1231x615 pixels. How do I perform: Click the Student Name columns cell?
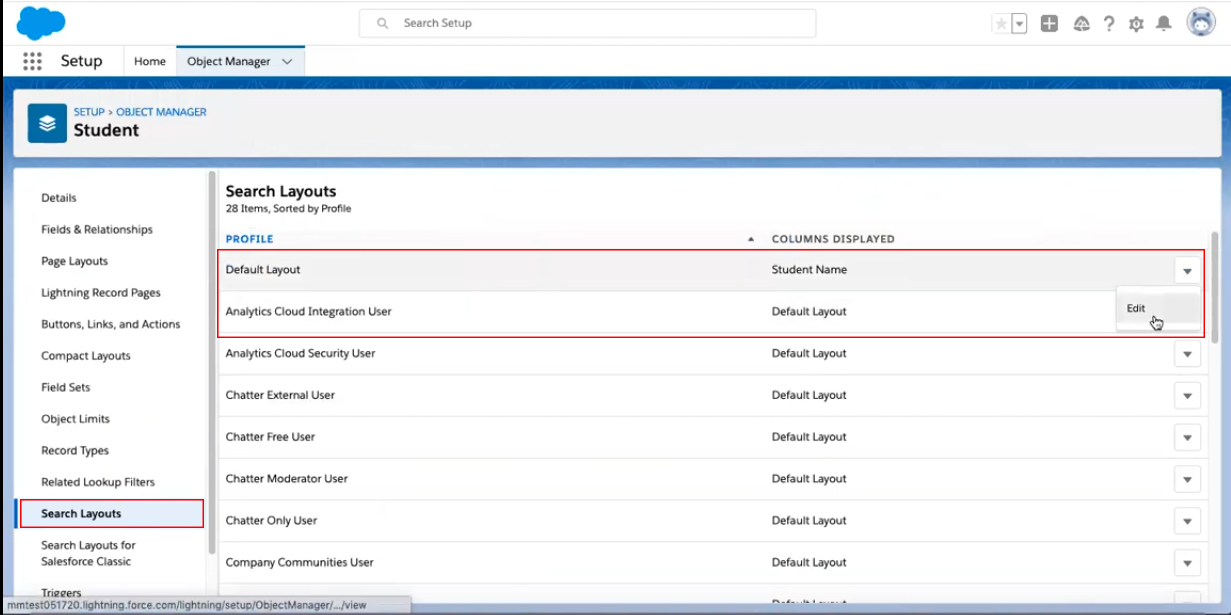[x=809, y=270]
